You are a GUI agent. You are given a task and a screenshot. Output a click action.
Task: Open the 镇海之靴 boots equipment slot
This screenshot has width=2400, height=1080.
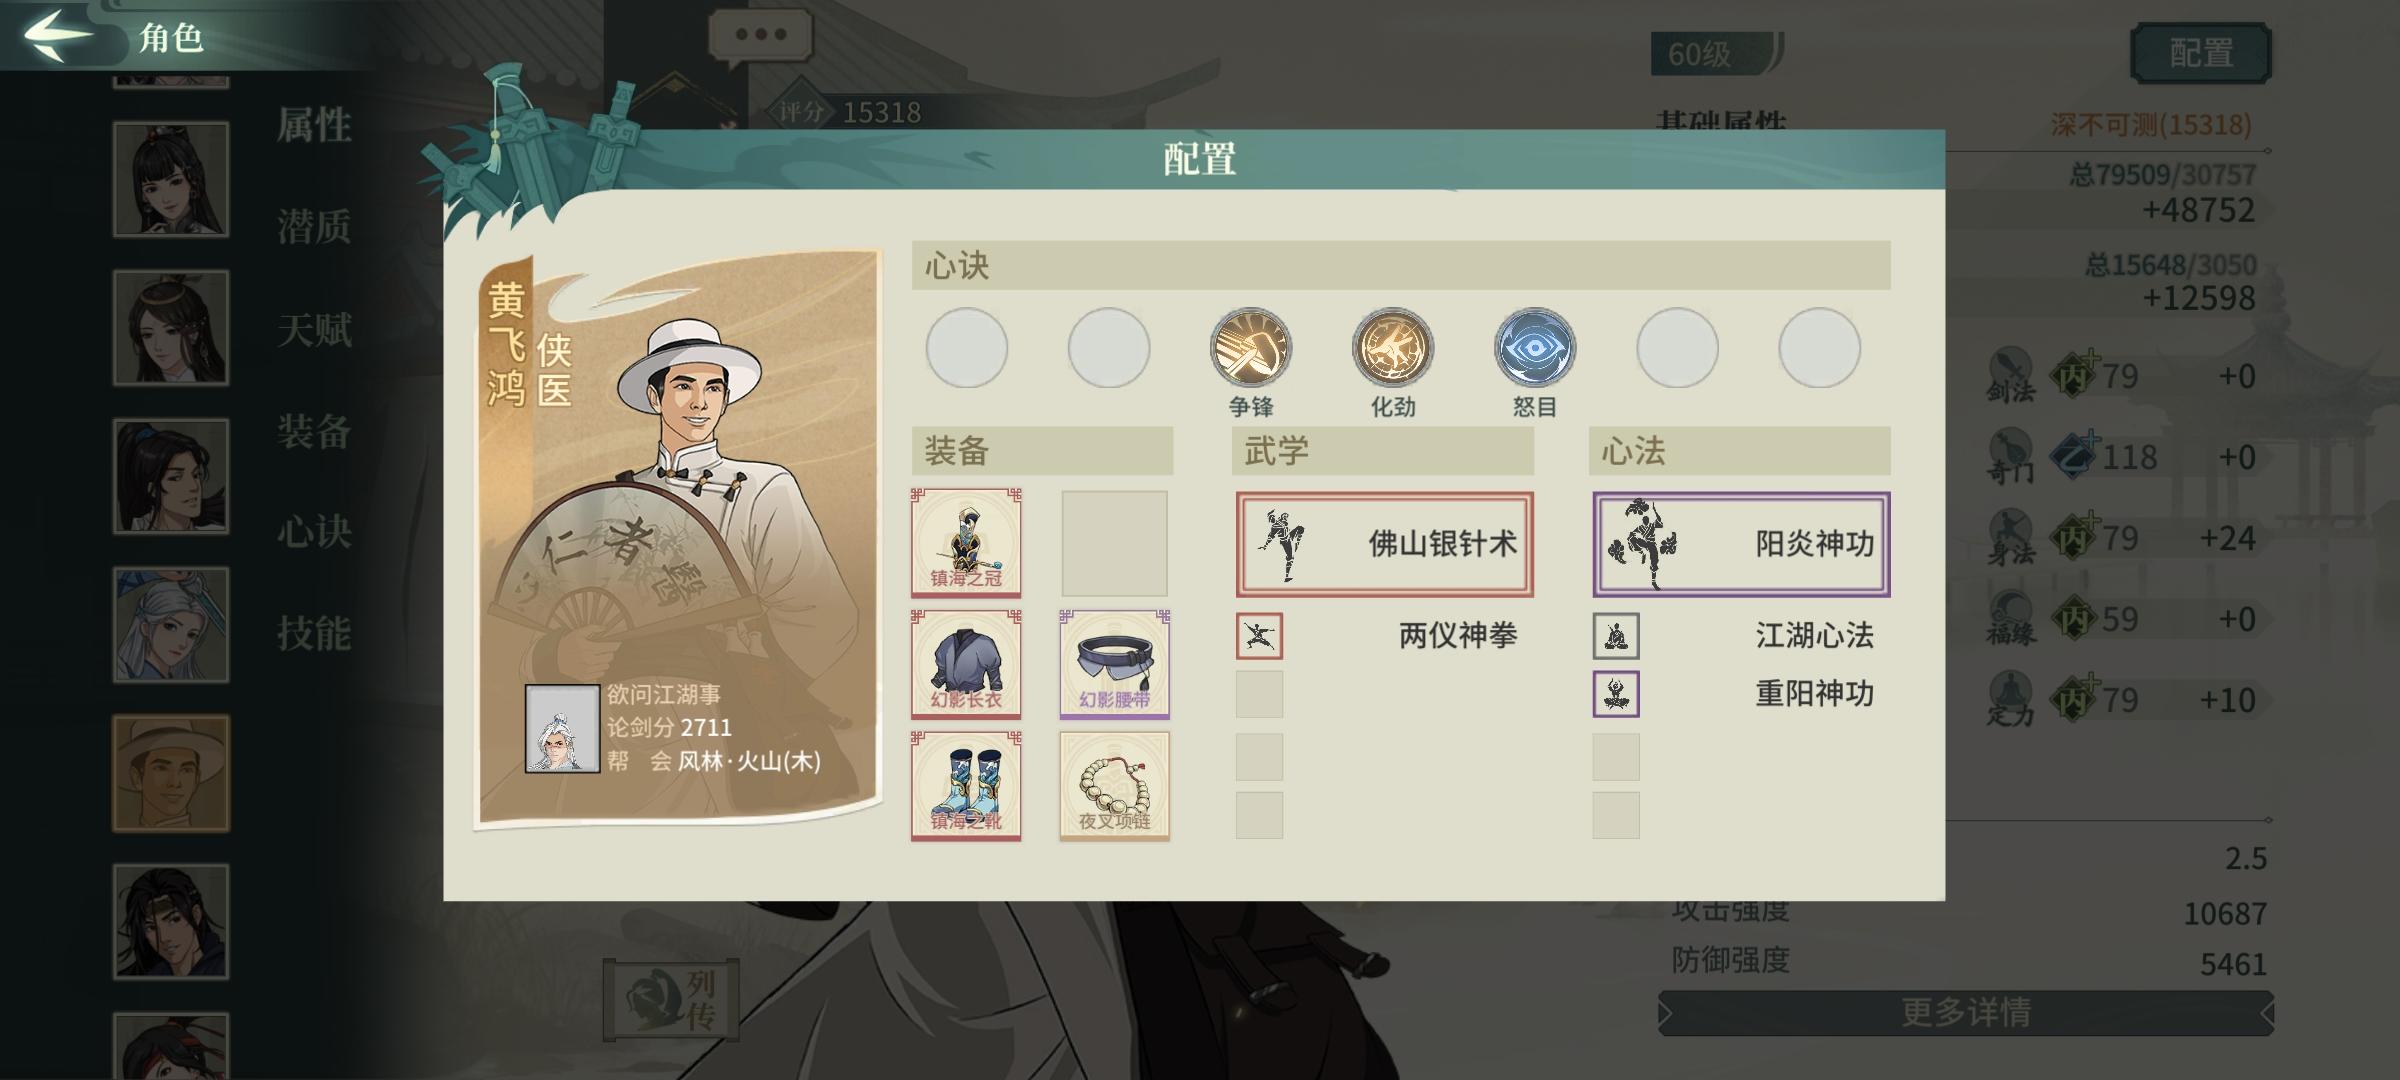(x=966, y=786)
